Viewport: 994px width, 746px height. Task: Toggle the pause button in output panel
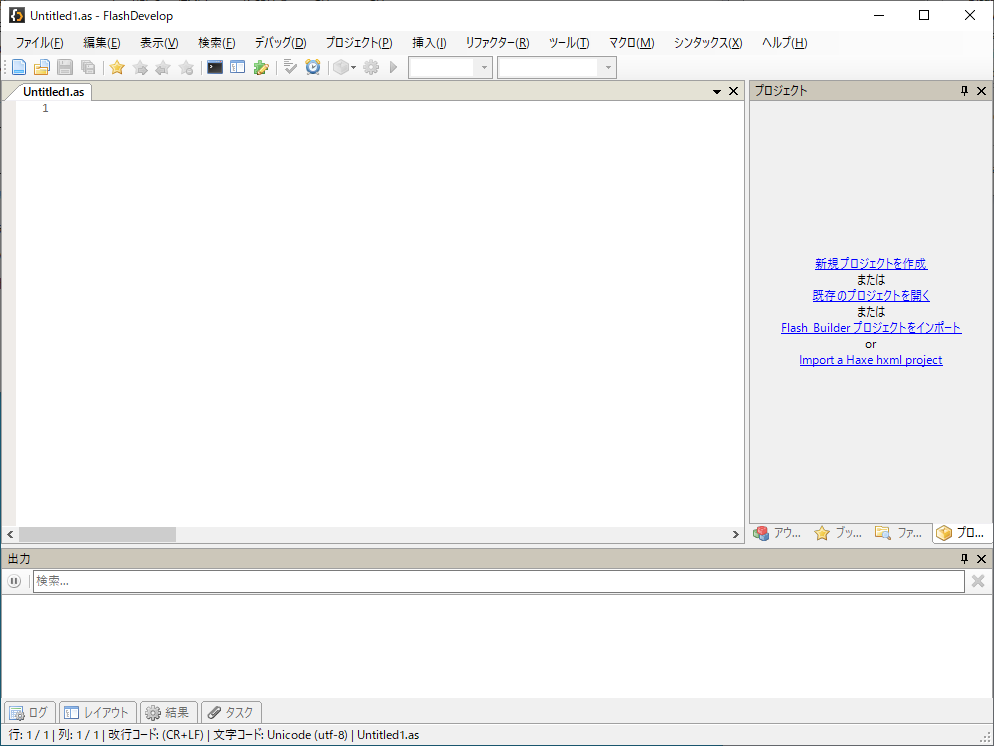pos(14,581)
